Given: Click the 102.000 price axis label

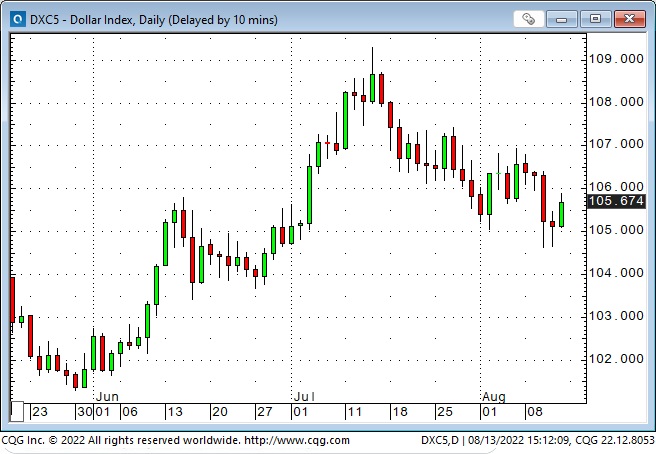Looking at the screenshot, I should (616, 359).
